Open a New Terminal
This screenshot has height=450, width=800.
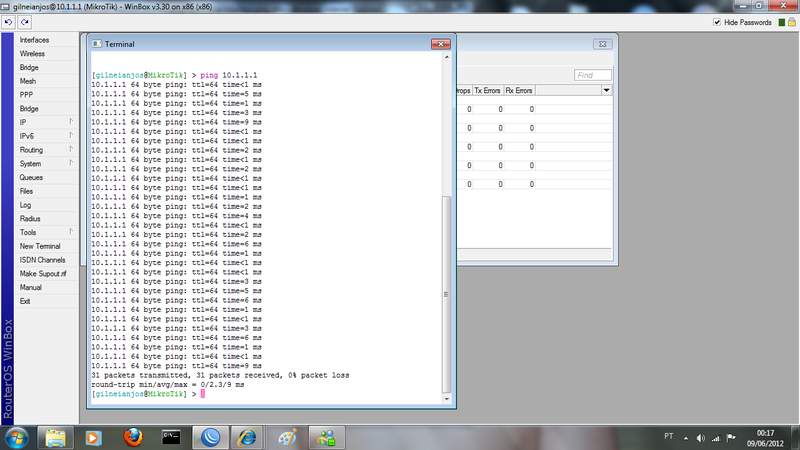click(x=40, y=246)
